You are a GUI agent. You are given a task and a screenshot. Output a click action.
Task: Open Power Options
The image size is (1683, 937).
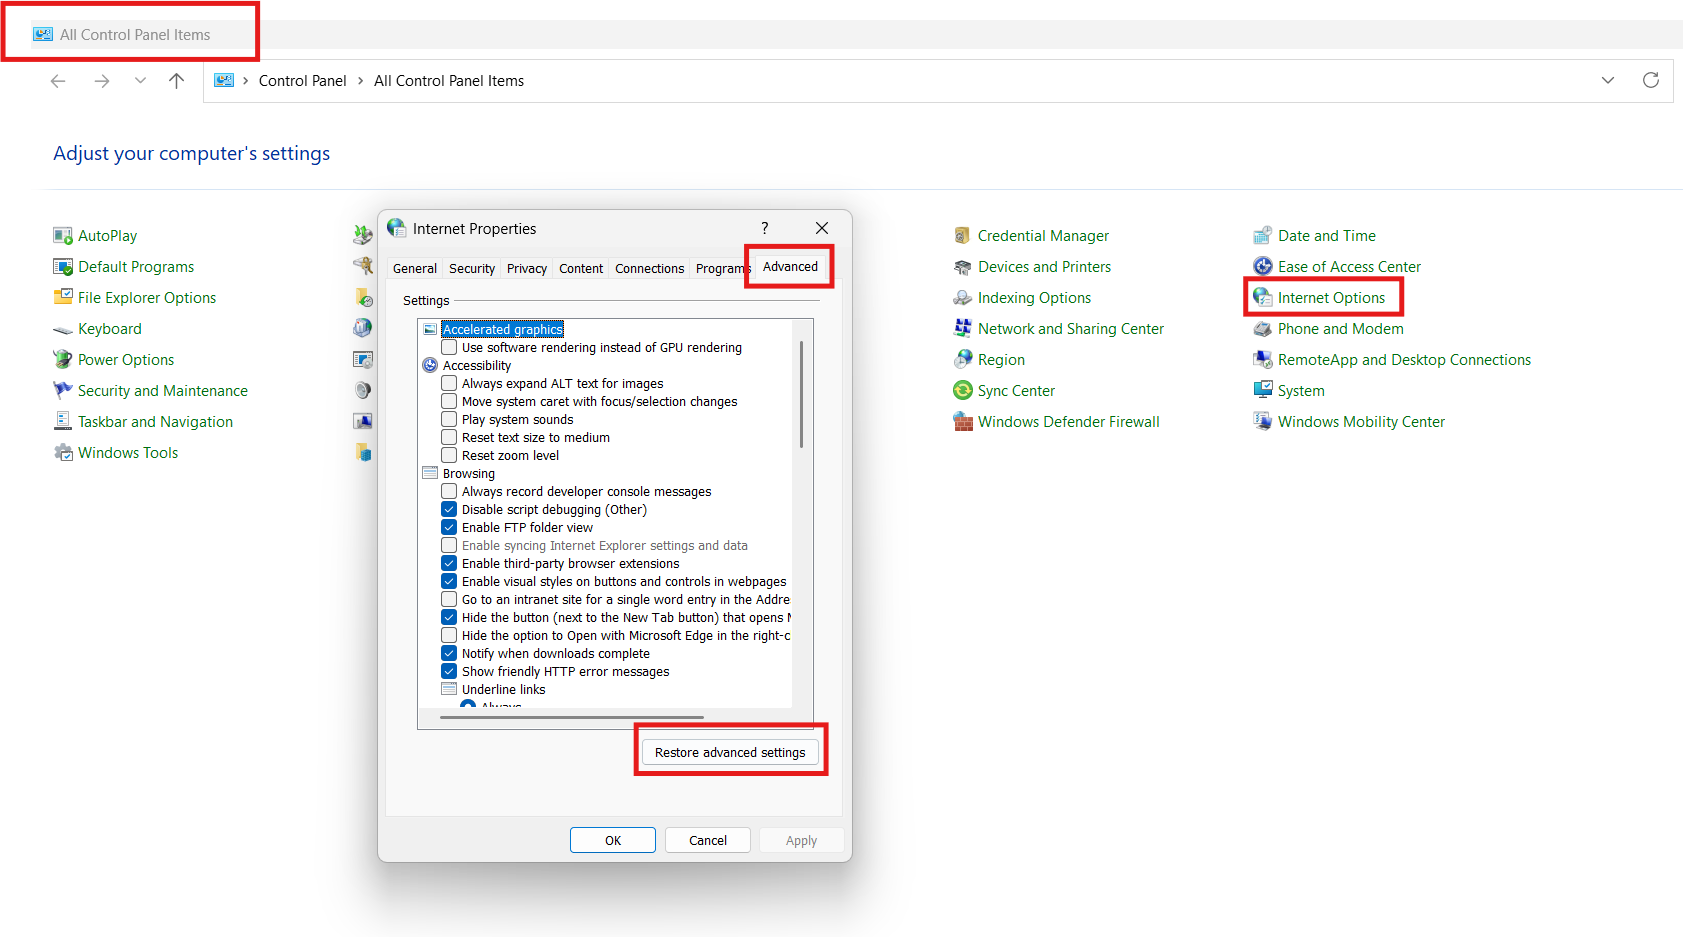pyautogui.click(x=124, y=359)
